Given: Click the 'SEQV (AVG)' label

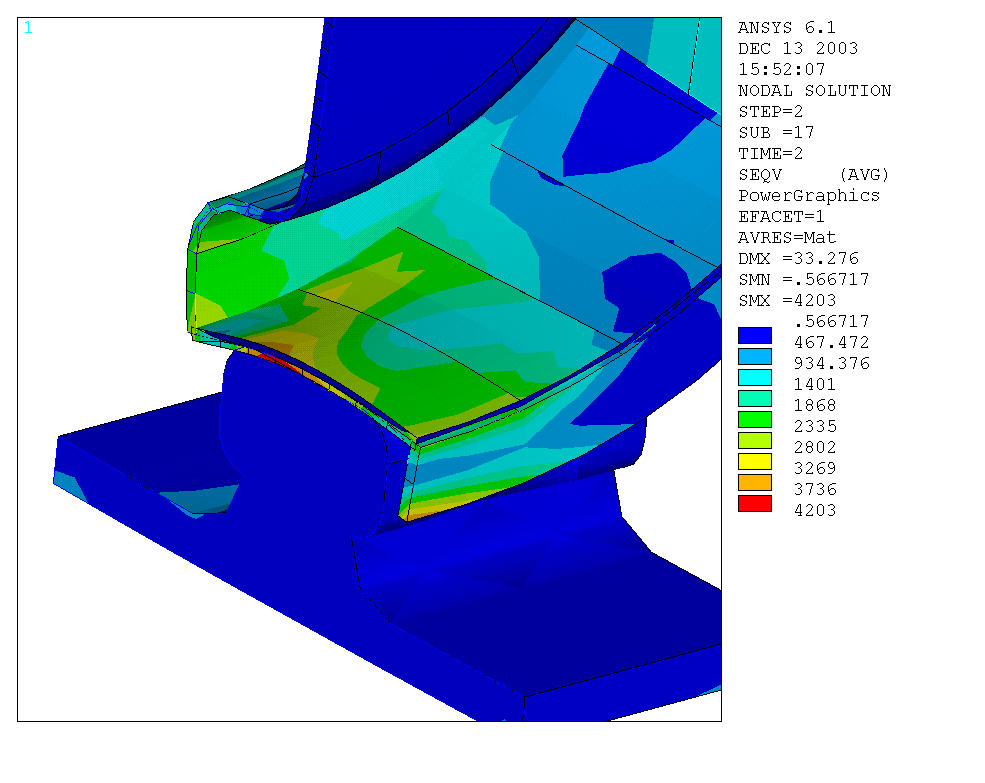Looking at the screenshot, I should coord(814,175).
